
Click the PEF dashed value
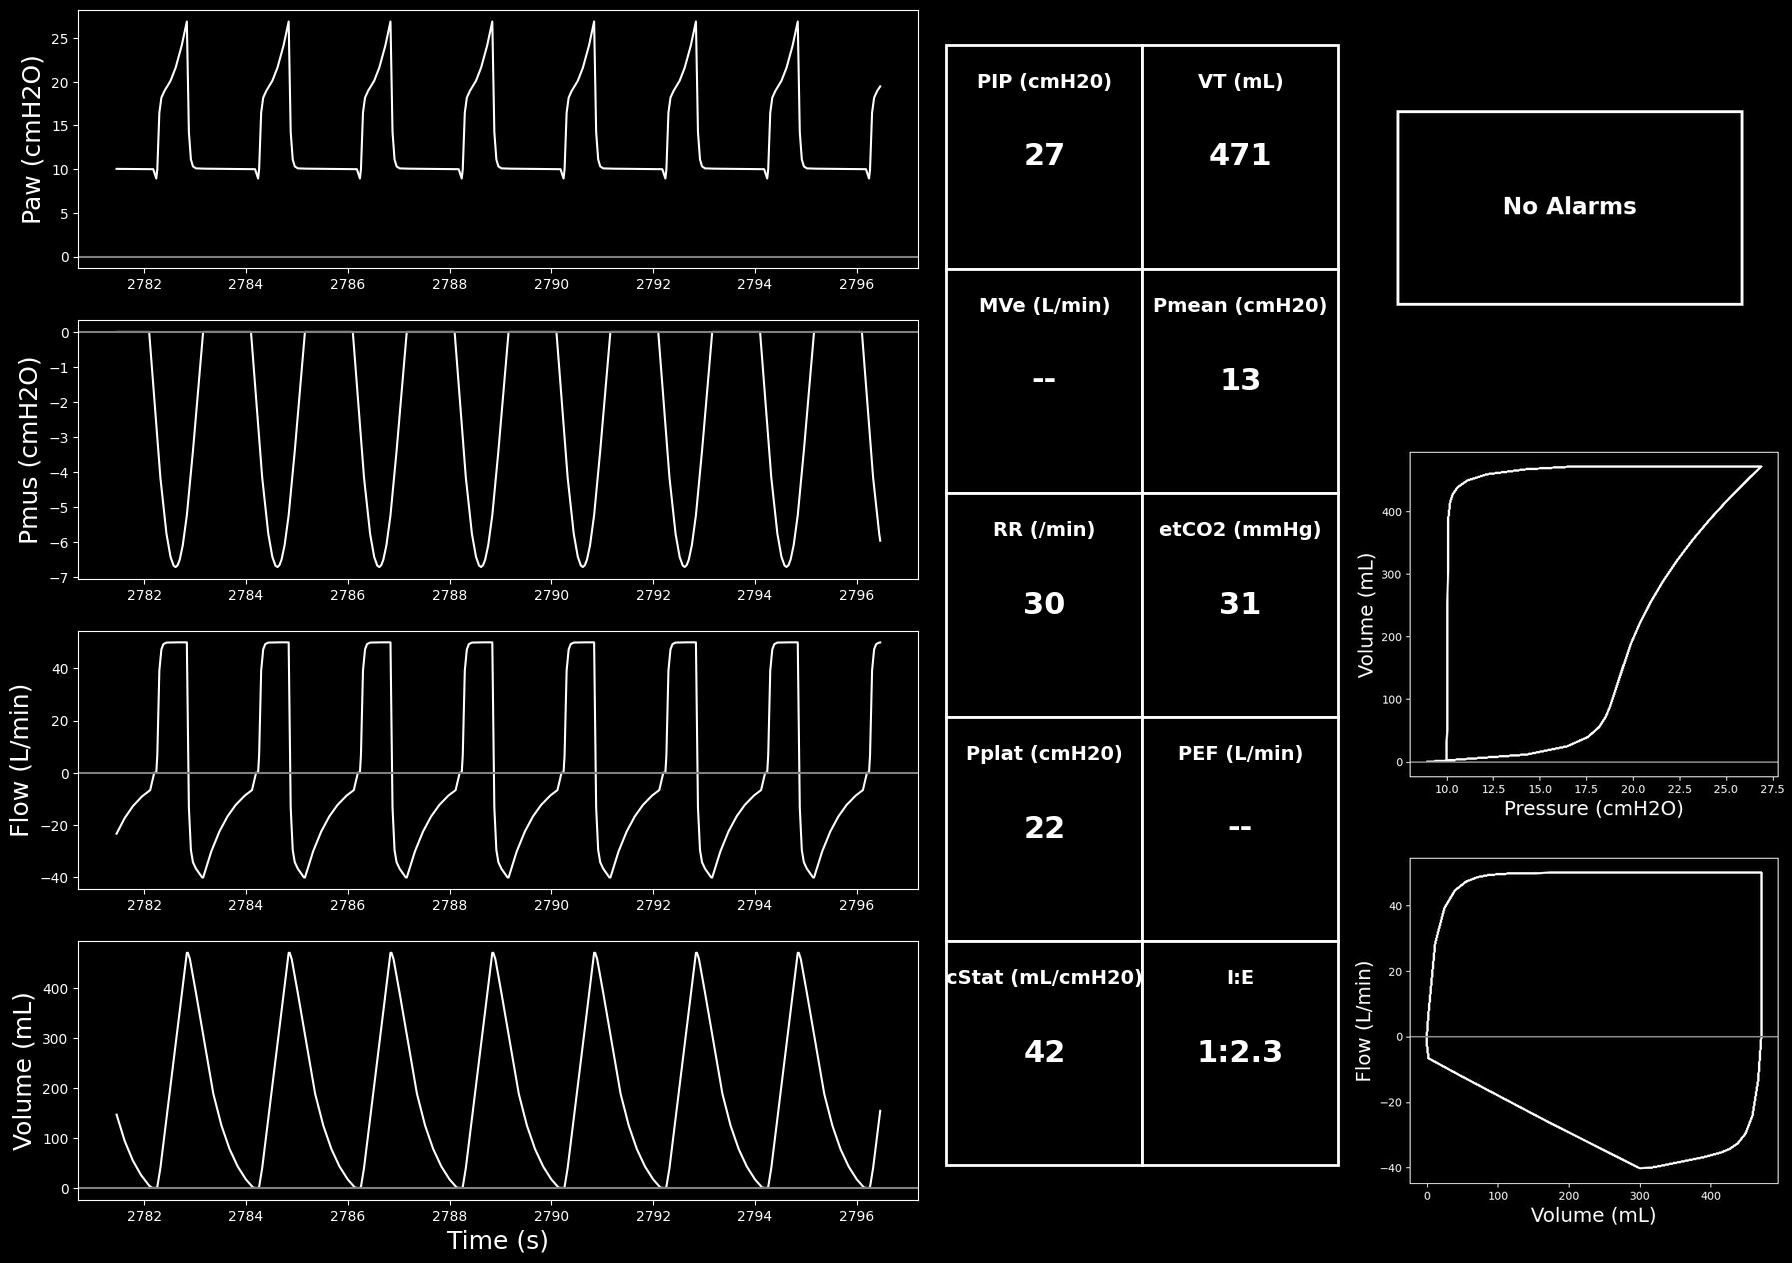[x=1240, y=828]
